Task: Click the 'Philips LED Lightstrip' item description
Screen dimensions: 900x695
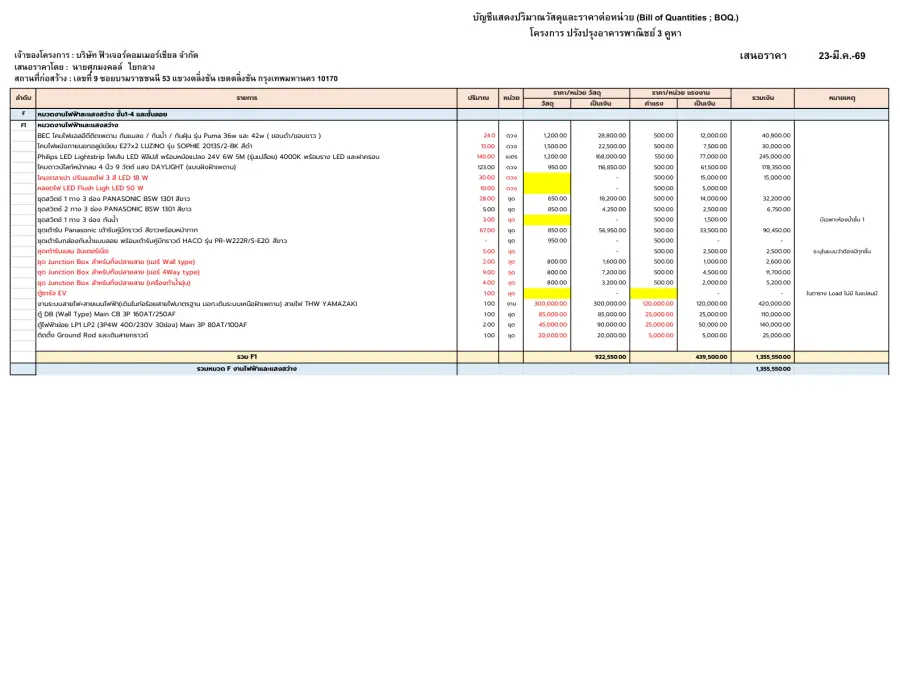Action: coord(208,157)
